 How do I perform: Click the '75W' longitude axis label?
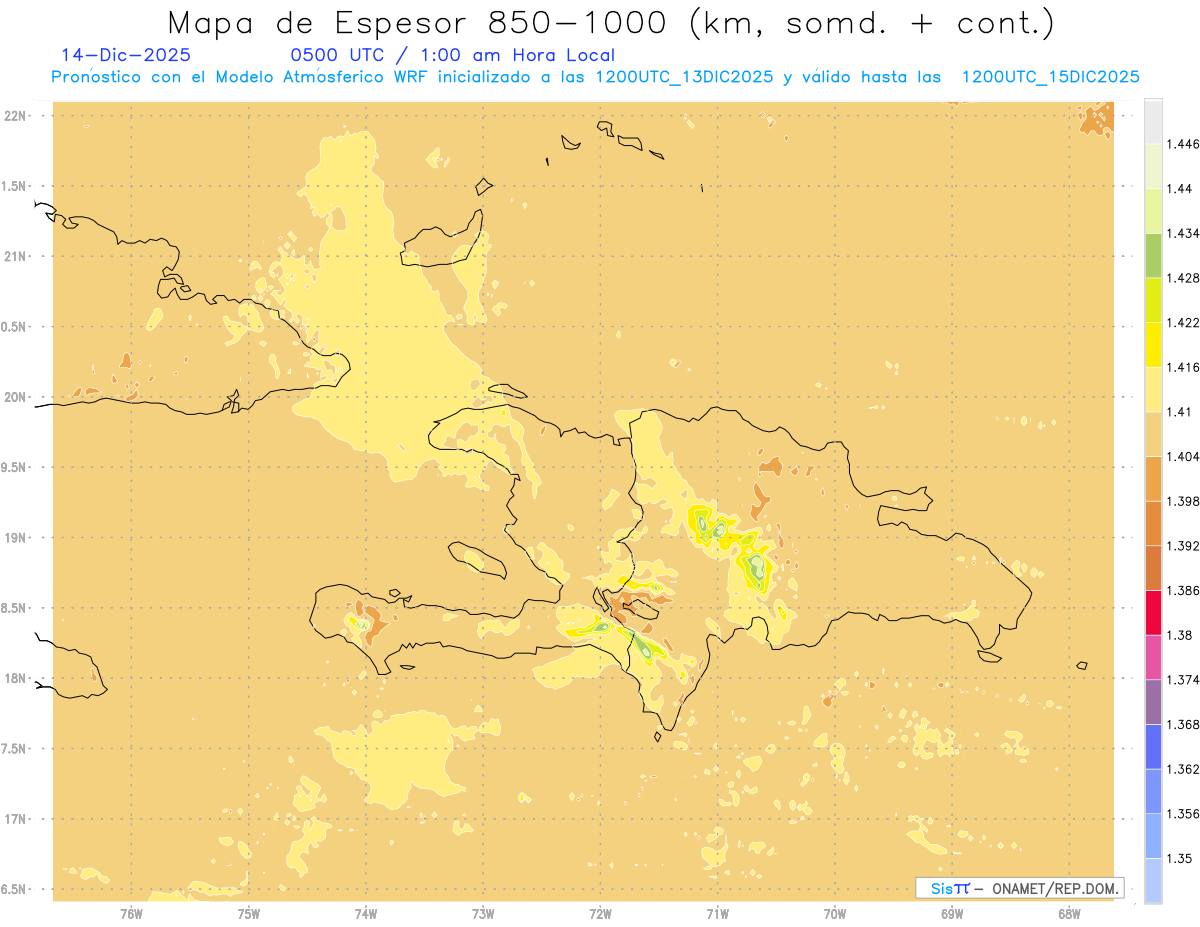tap(249, 913)
